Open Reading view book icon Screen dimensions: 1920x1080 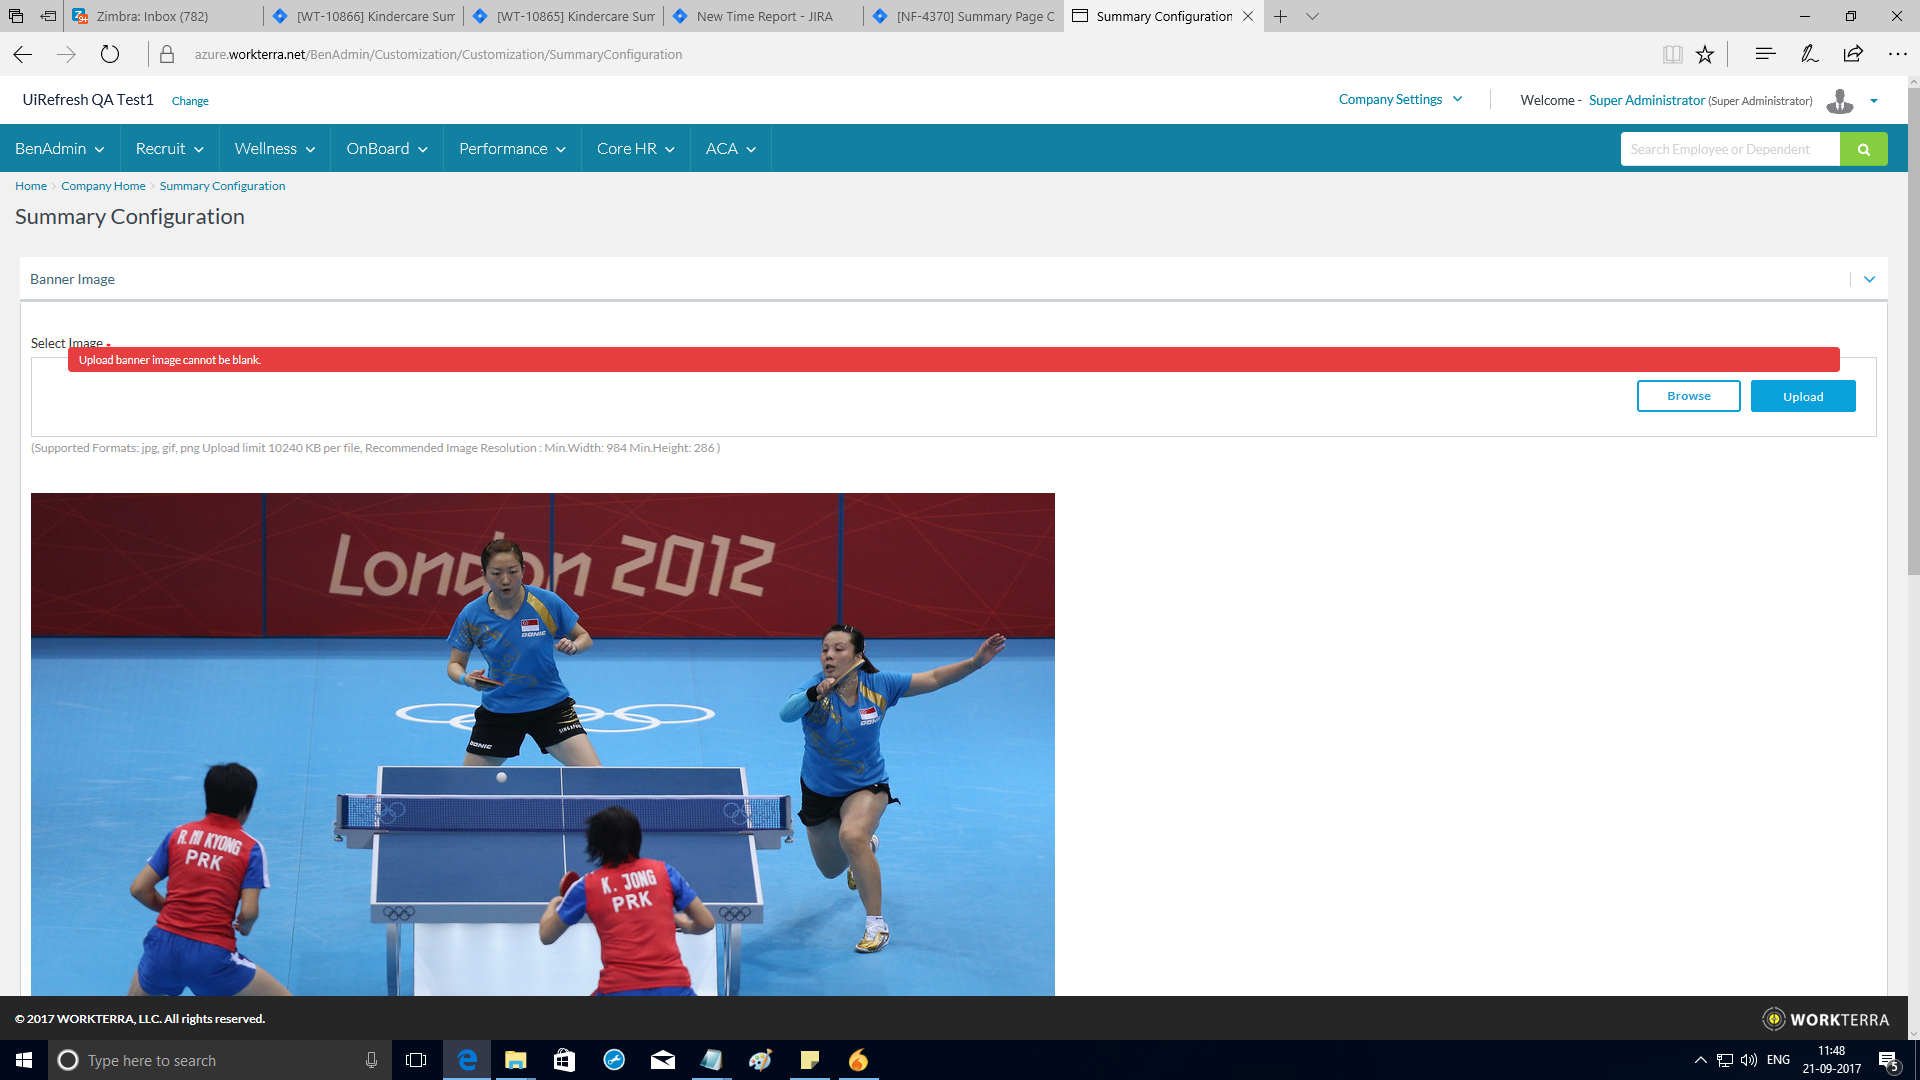pos(1672,55)
